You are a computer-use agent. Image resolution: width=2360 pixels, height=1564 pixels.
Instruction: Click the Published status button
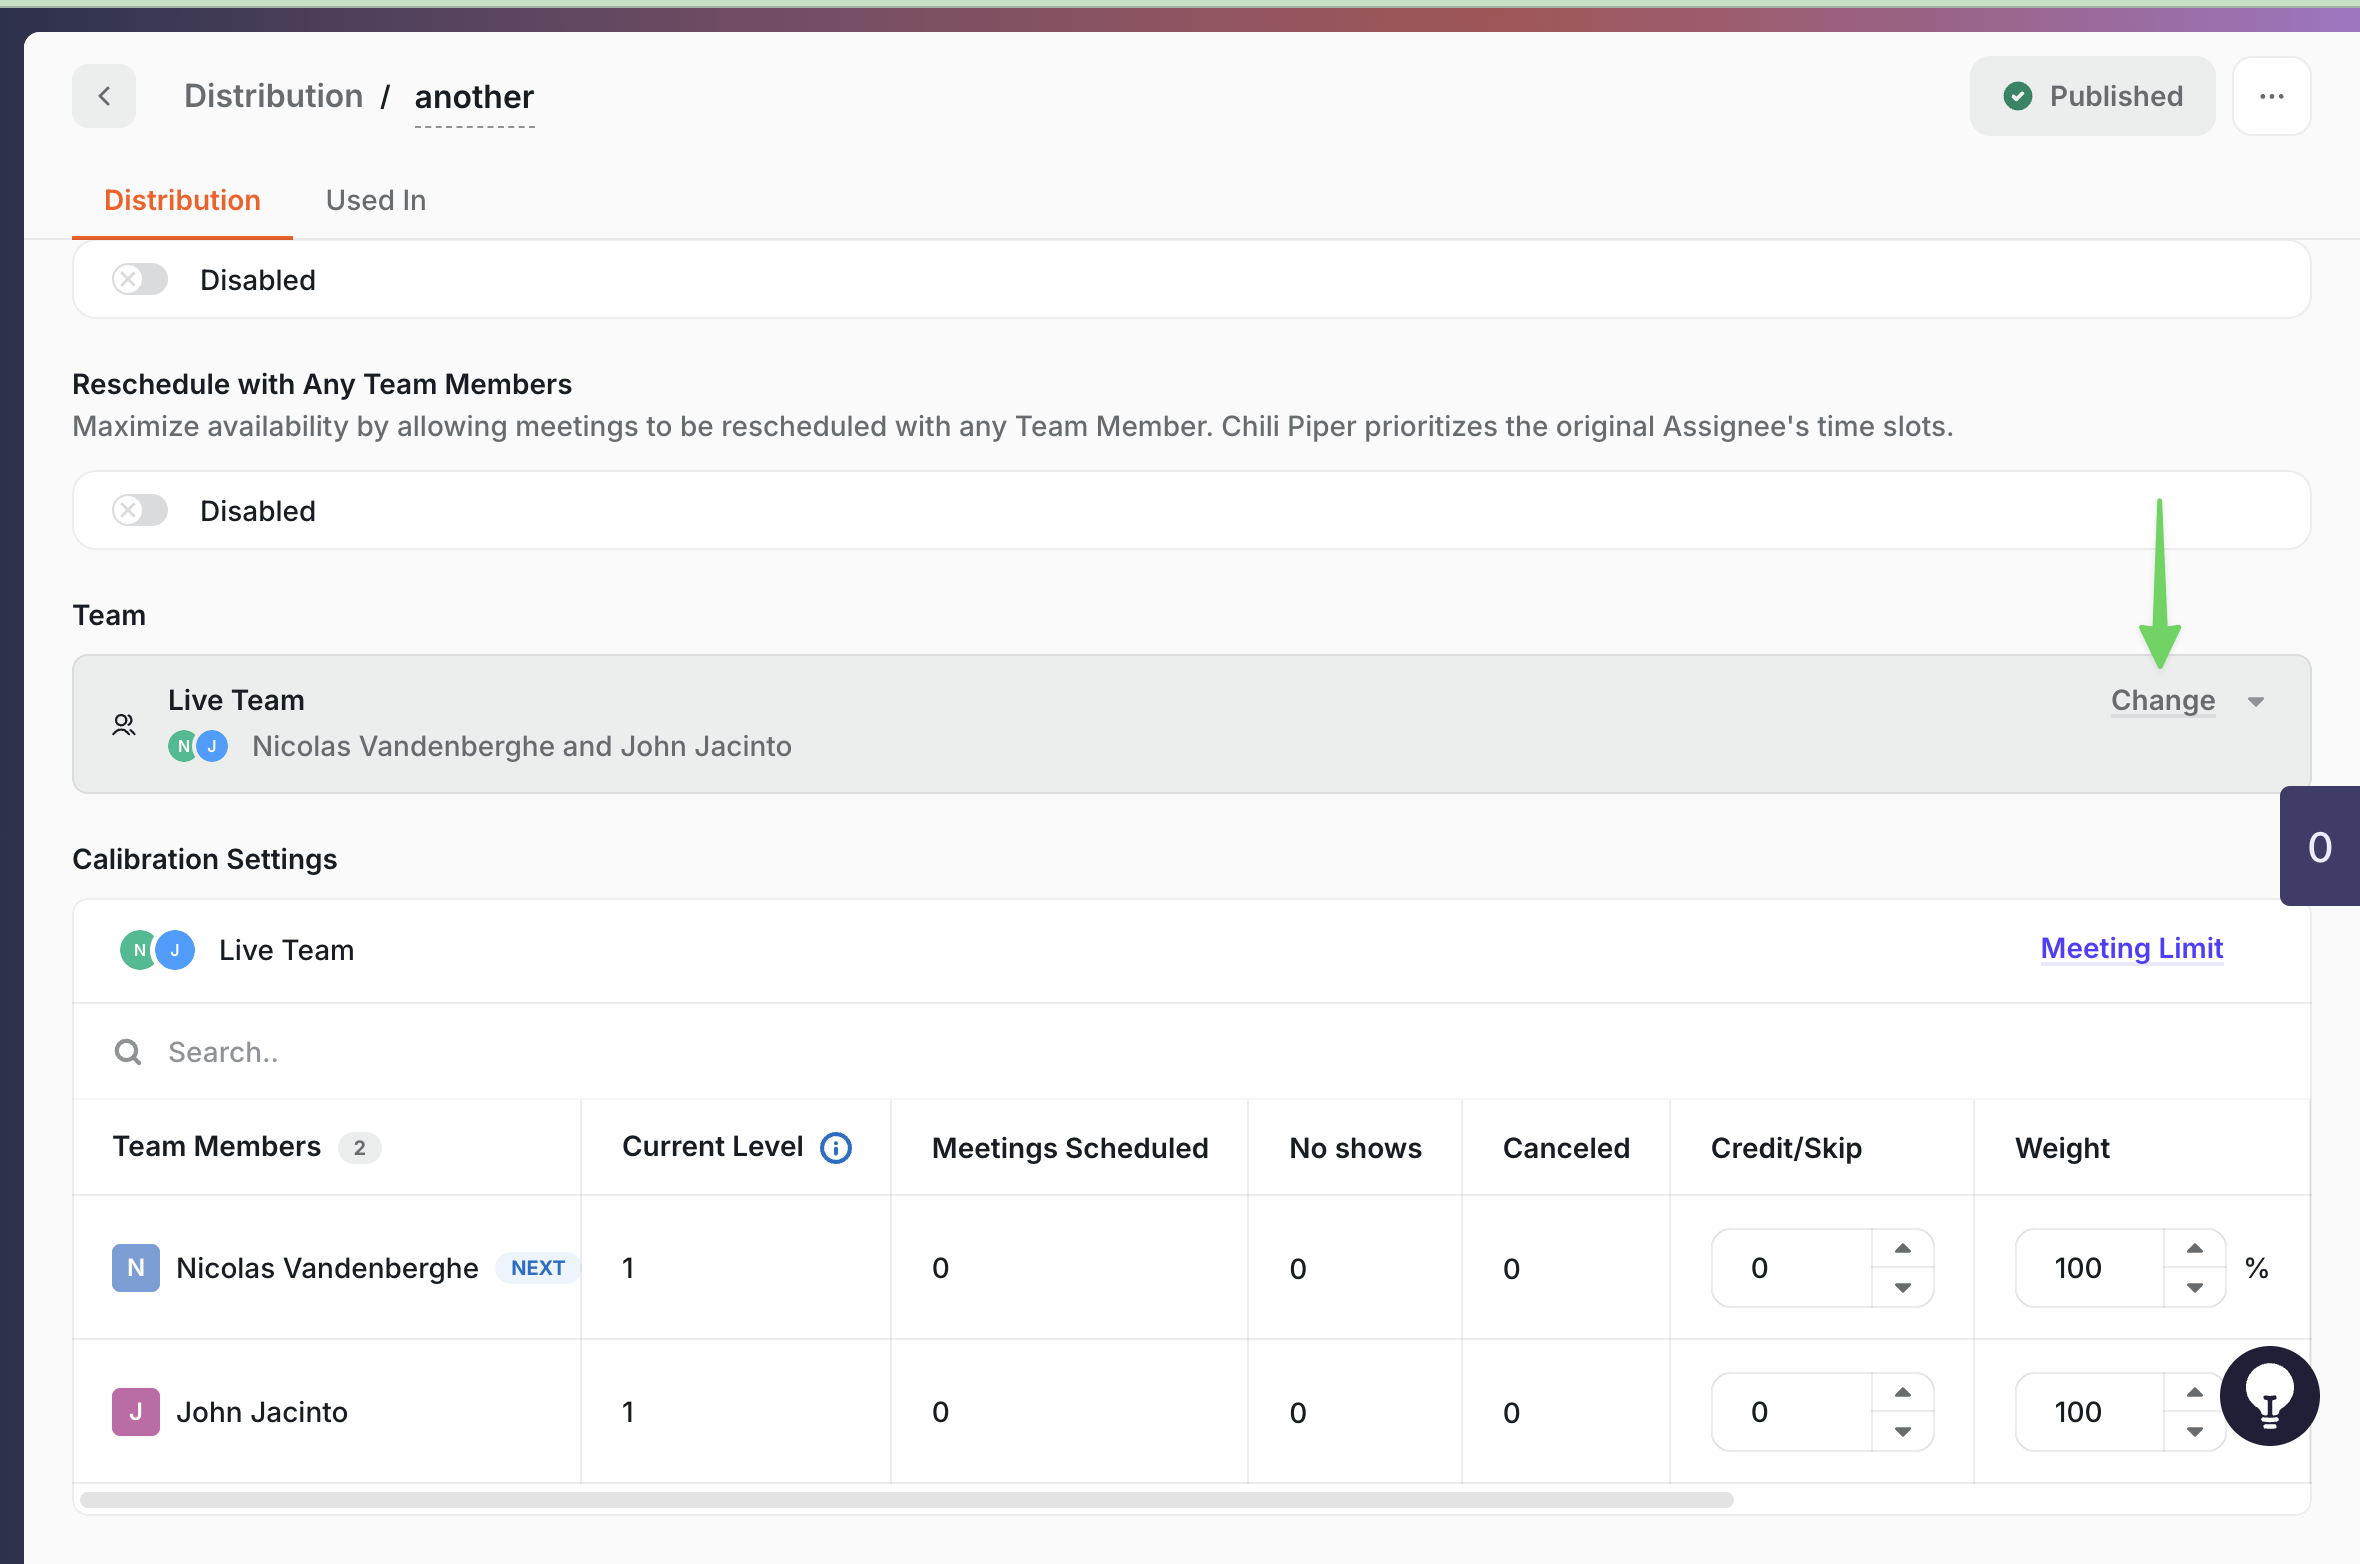tap(2092, 96)
